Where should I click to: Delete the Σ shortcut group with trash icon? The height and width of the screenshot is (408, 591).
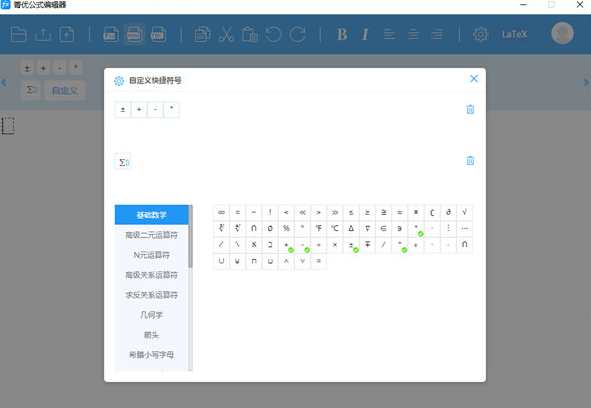(470, 161)
